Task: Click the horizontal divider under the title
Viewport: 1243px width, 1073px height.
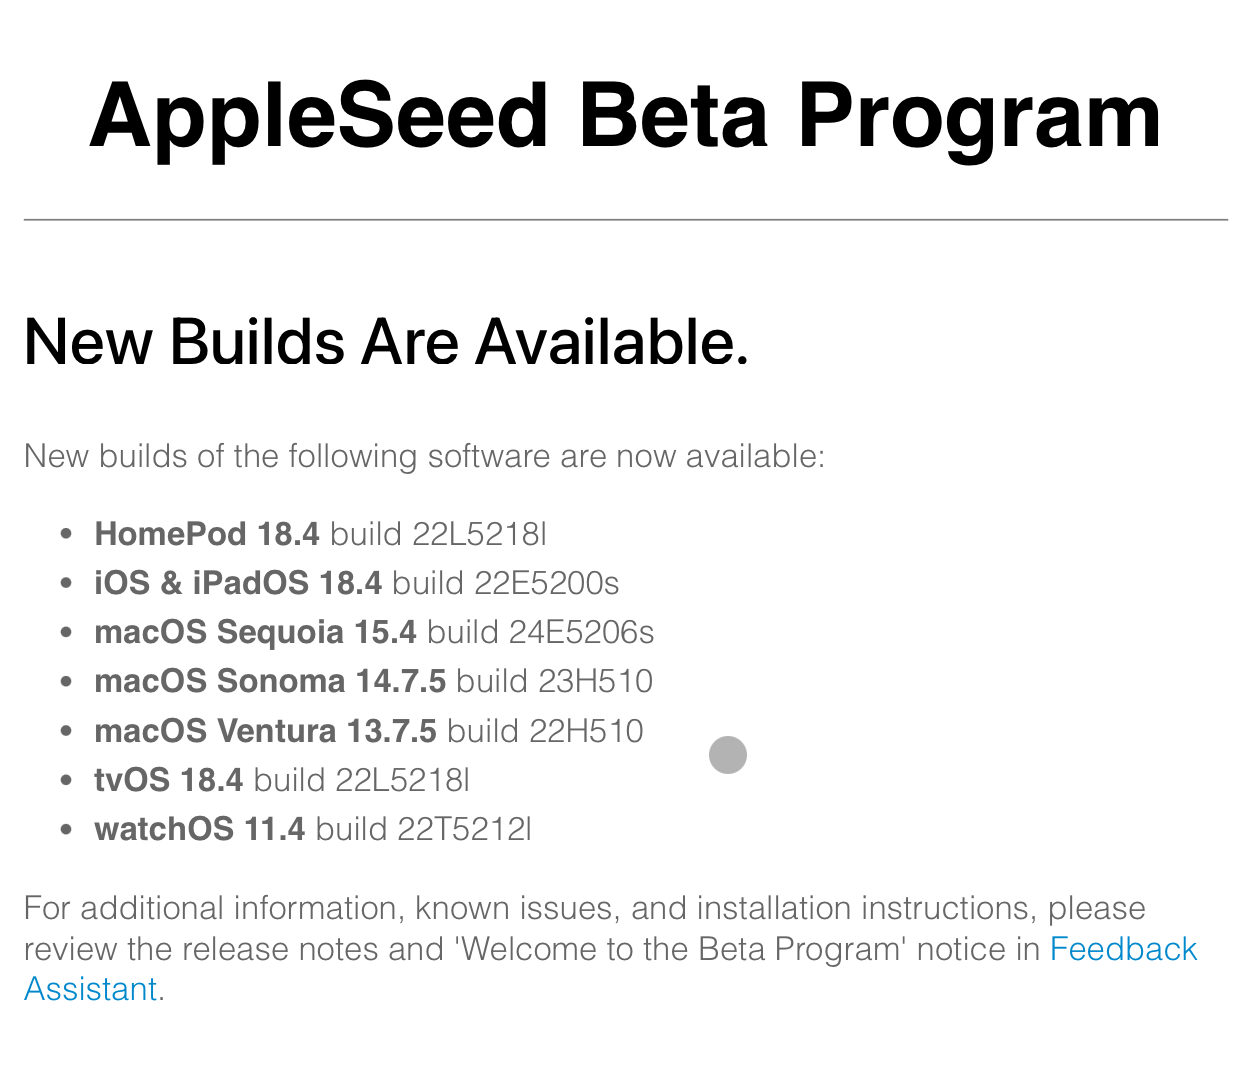Action: pyautogui.click(x=625, y=219)
